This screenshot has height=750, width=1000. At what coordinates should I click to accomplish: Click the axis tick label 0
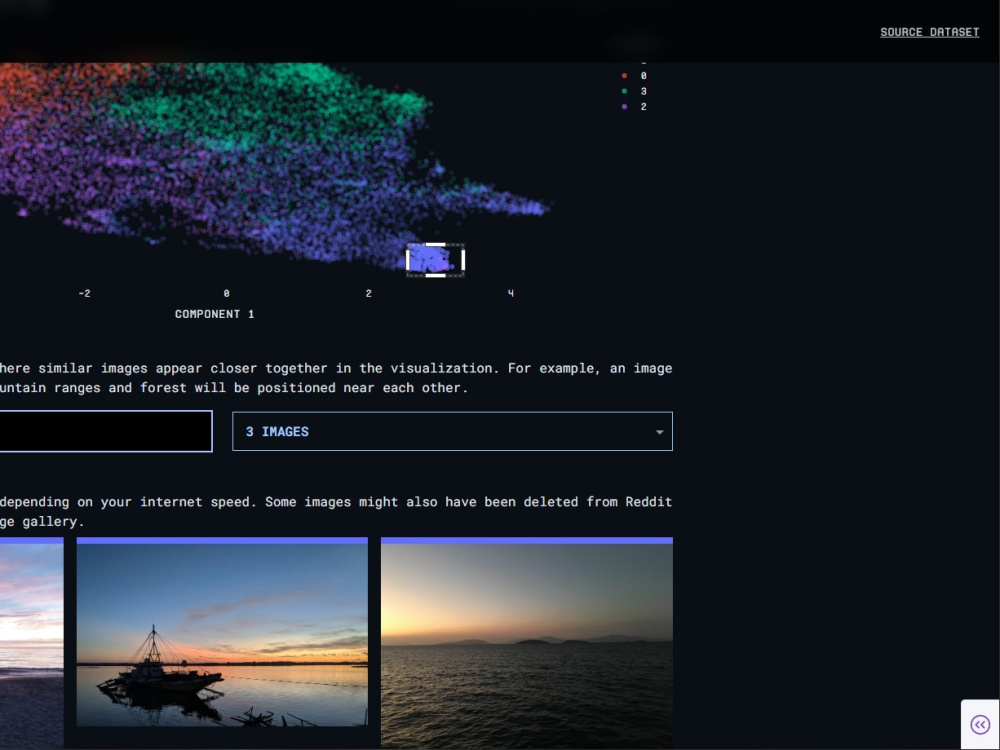(x=226, y=293)
